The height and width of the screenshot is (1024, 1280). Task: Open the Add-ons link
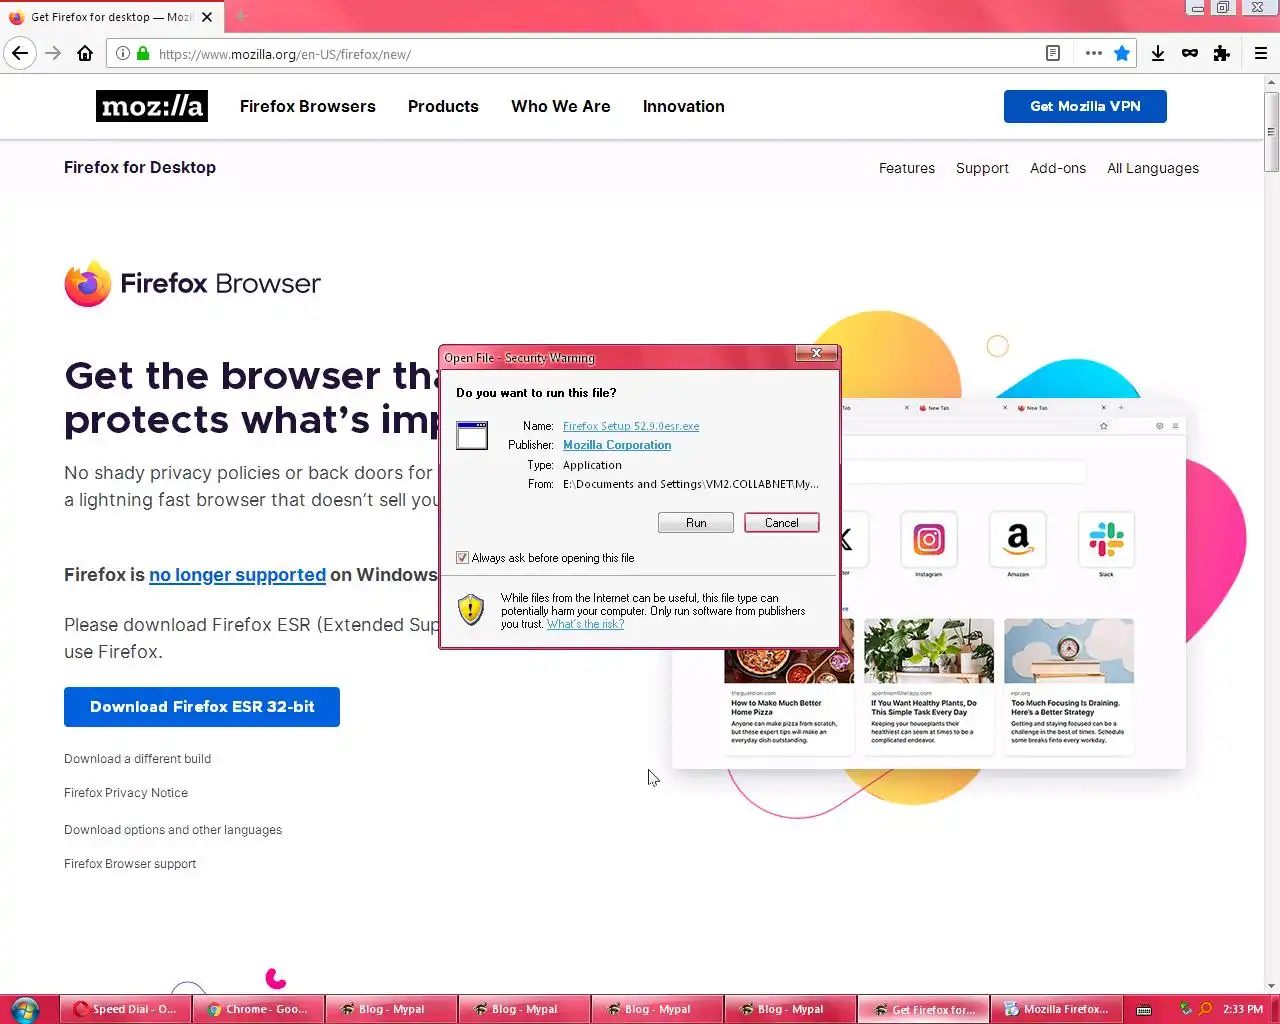(x=1058, y=168)
